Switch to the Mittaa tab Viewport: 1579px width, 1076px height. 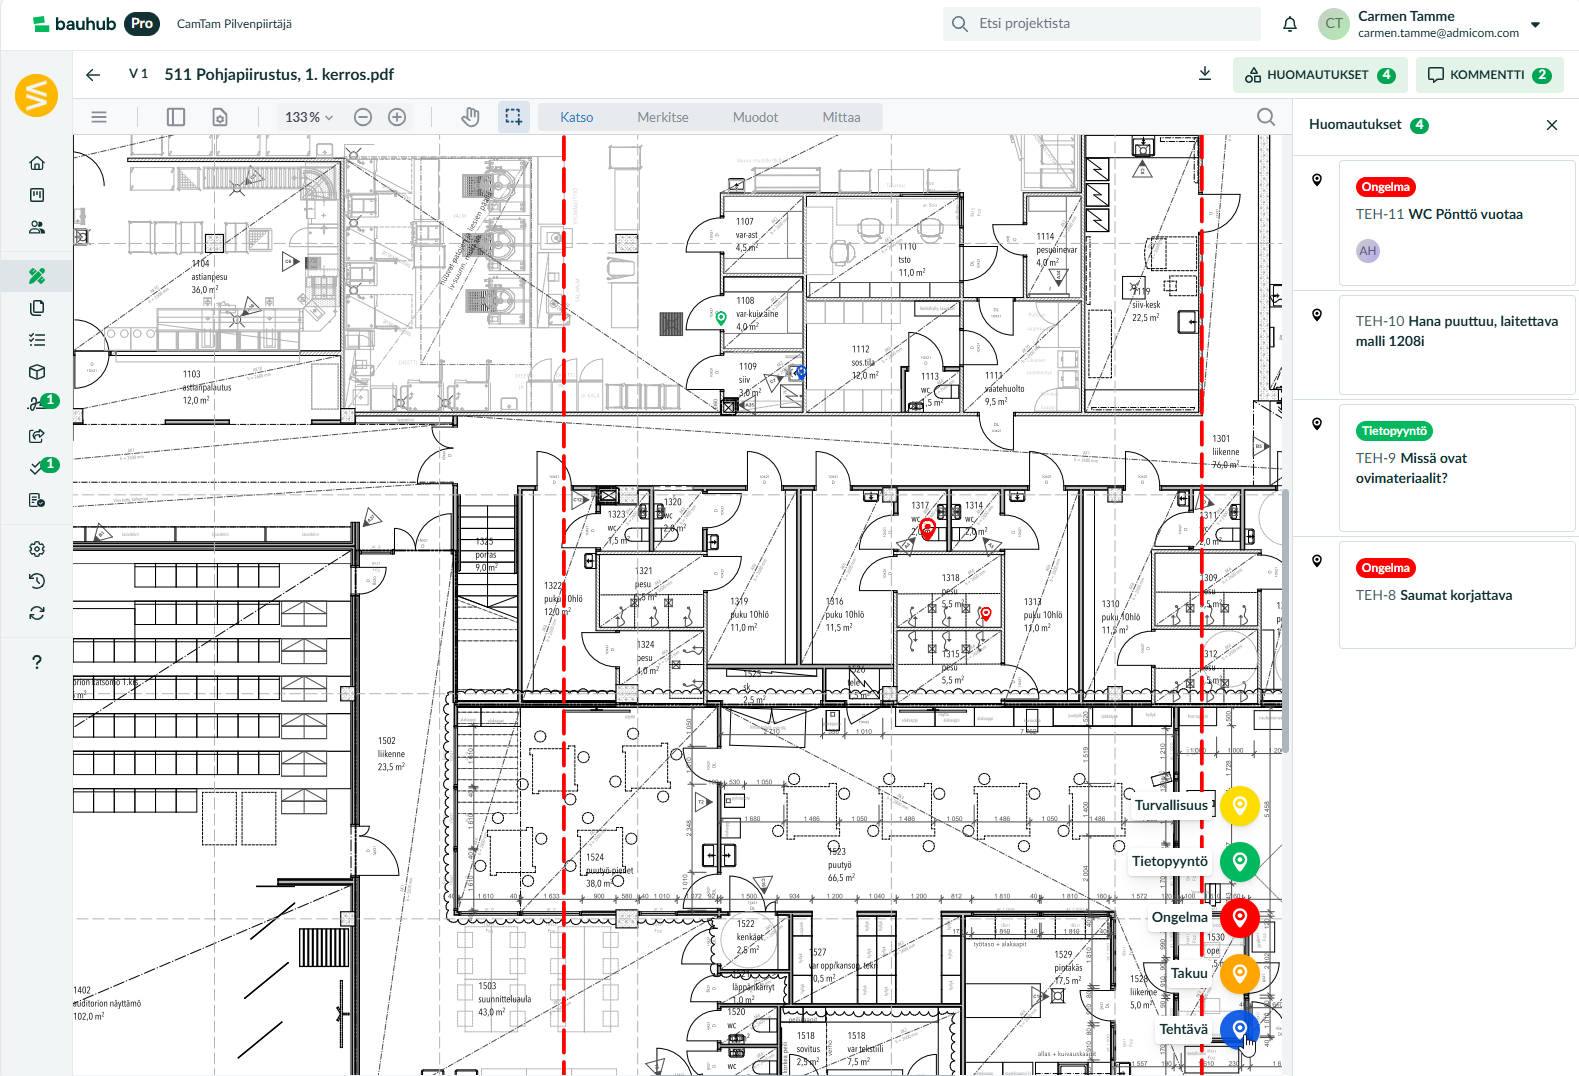841,117
